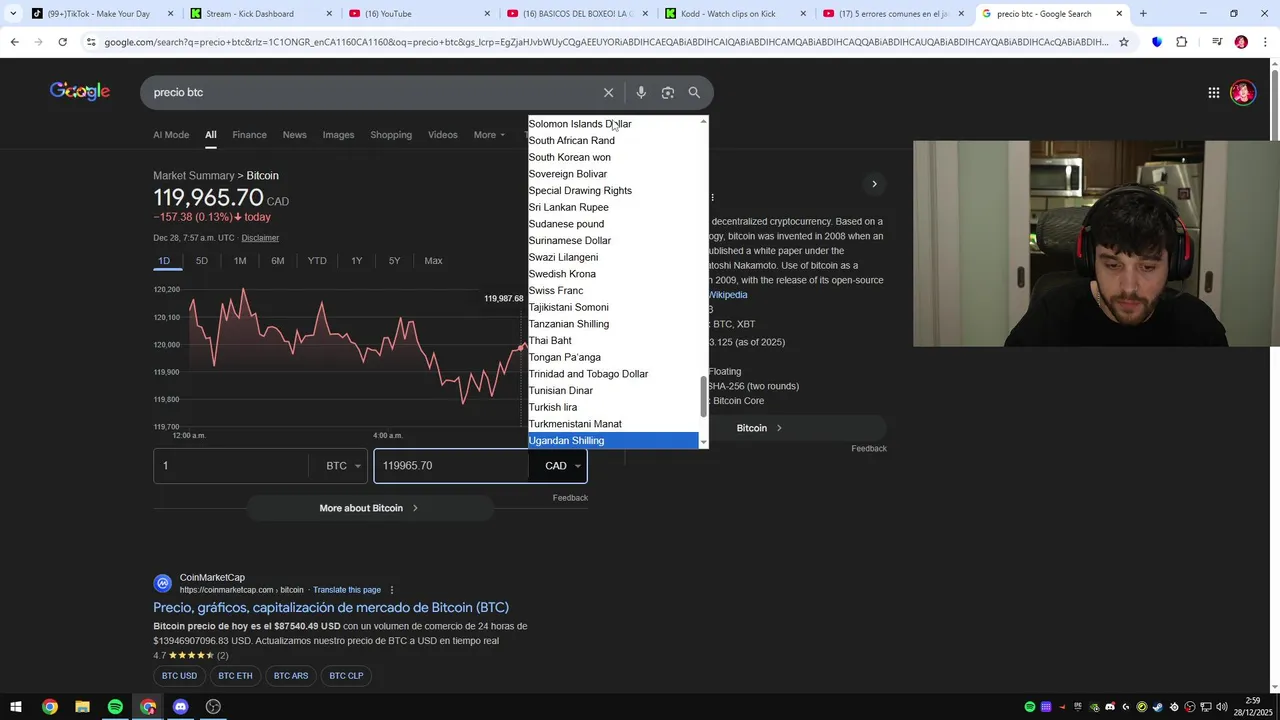
Task: Start voice search with the microphone icon
Action: [641, 92]
